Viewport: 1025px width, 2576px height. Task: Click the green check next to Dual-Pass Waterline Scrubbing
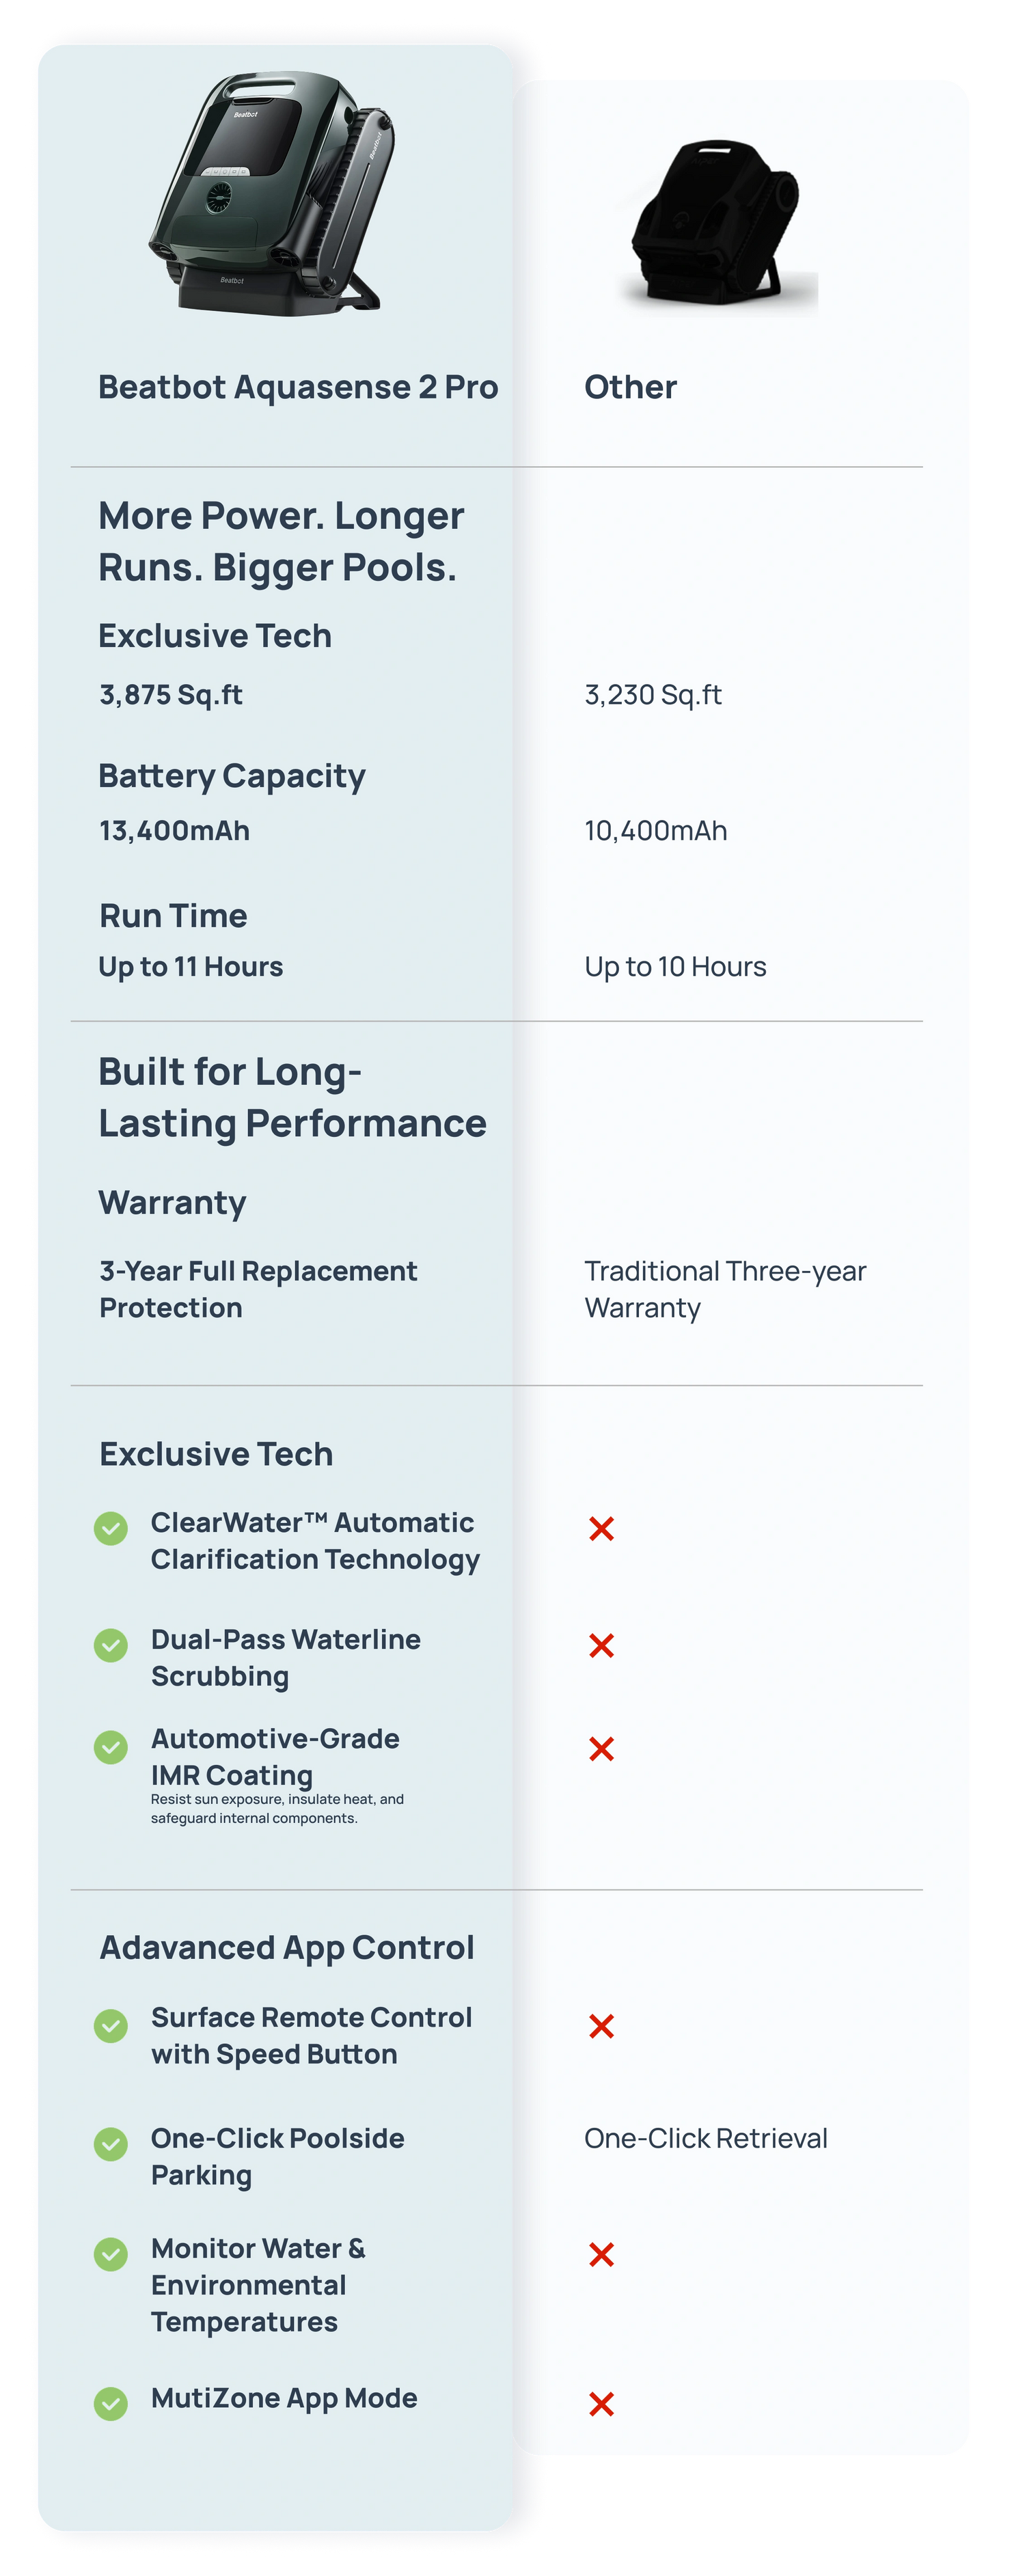111,1645
